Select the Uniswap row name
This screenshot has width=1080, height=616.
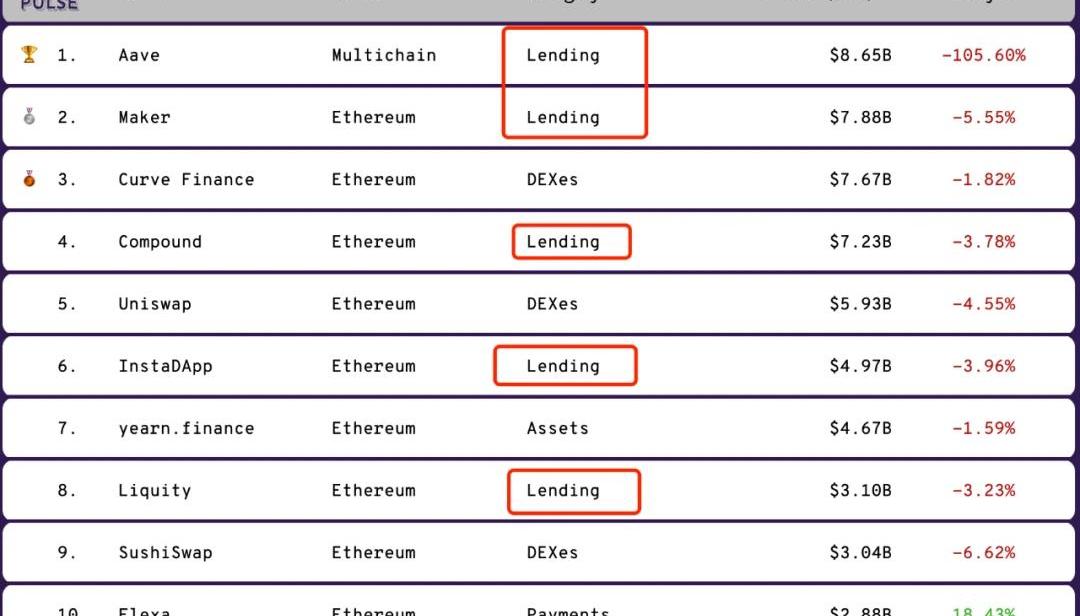pyautogui.click(x=155, y=304)
